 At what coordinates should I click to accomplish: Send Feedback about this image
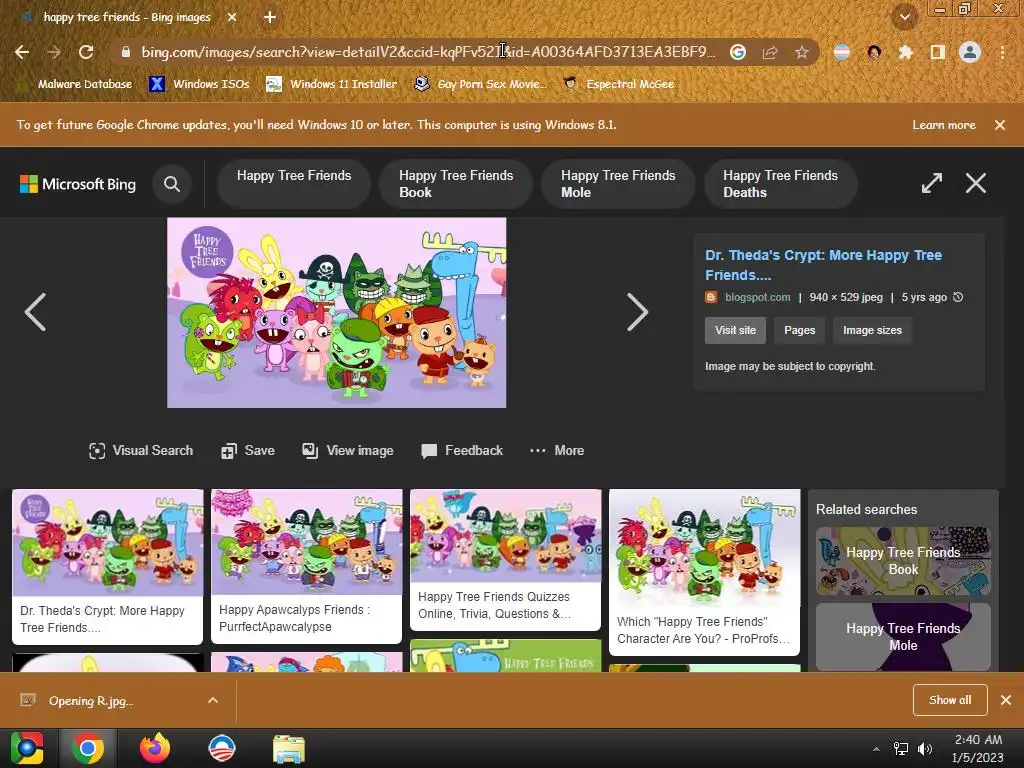(x=462, y=451)
